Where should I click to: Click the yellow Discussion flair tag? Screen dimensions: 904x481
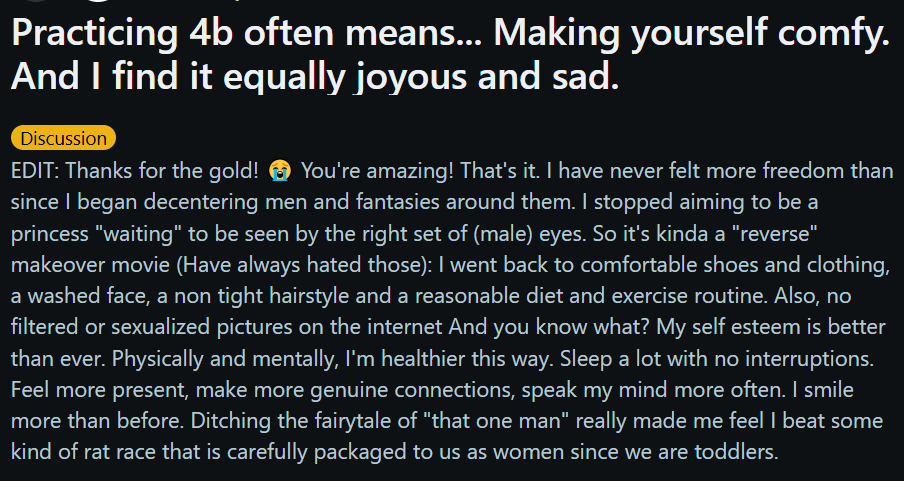(x=63, y=138)
